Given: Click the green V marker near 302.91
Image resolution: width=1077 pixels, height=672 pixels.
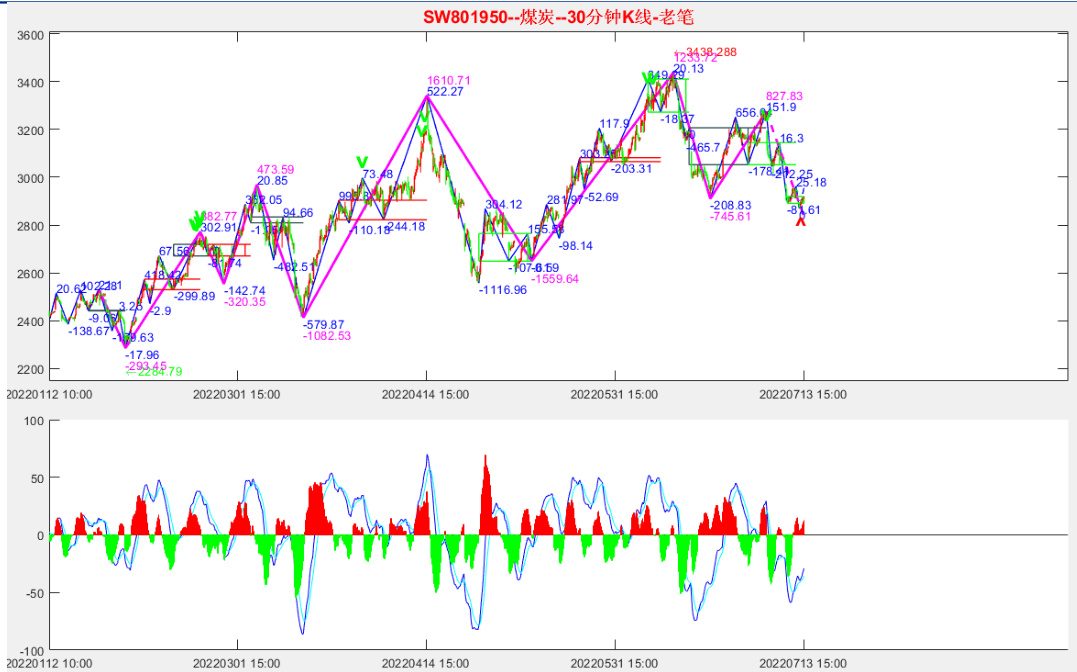Looking at the screenshot, I should pyautogui.click(x=197, y=222).
